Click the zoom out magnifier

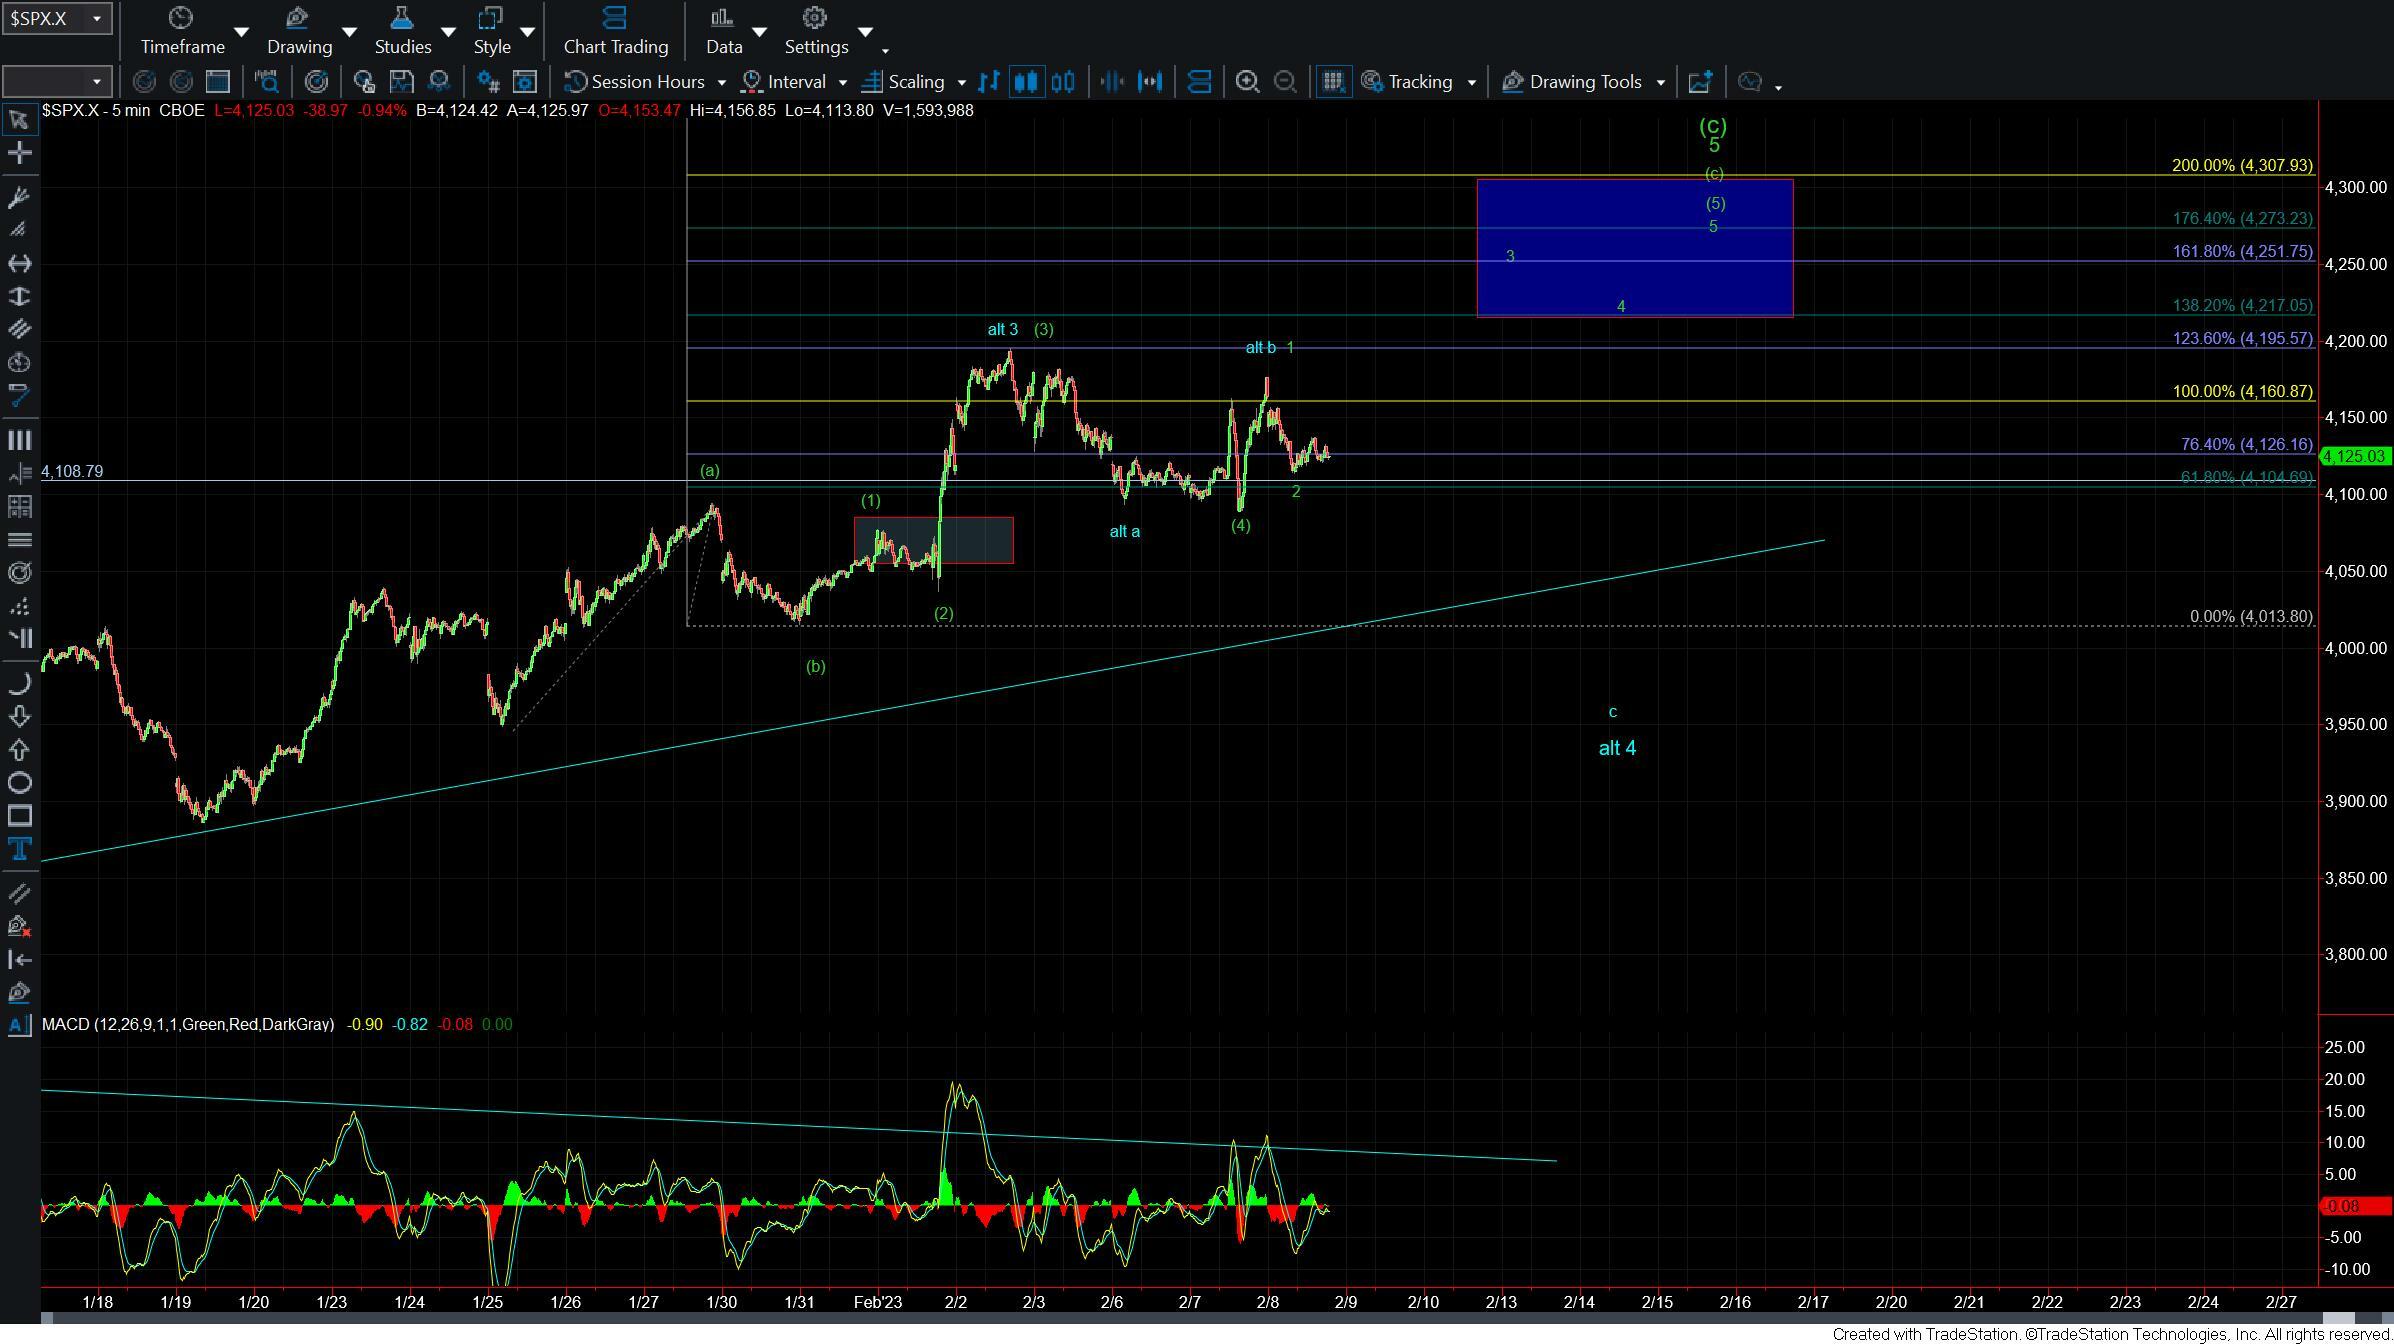tap(1285, 82)
